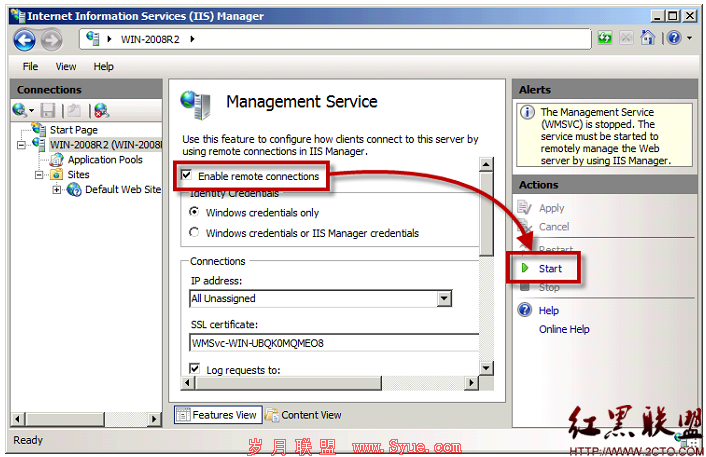Go to Home via house icon

pos(647,38)
